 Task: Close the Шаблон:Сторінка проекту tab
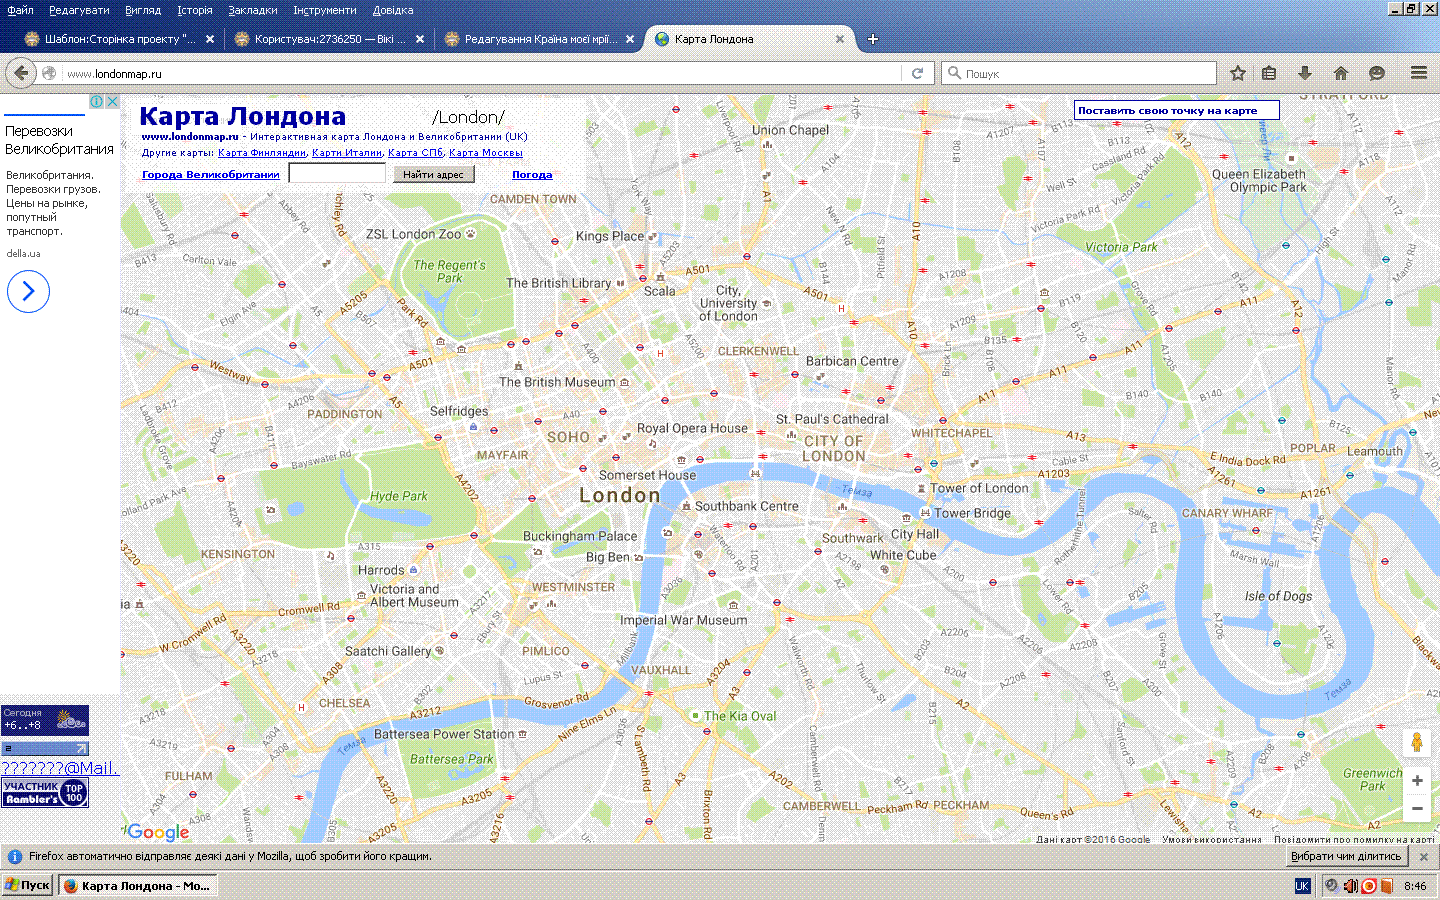(210, 39)
